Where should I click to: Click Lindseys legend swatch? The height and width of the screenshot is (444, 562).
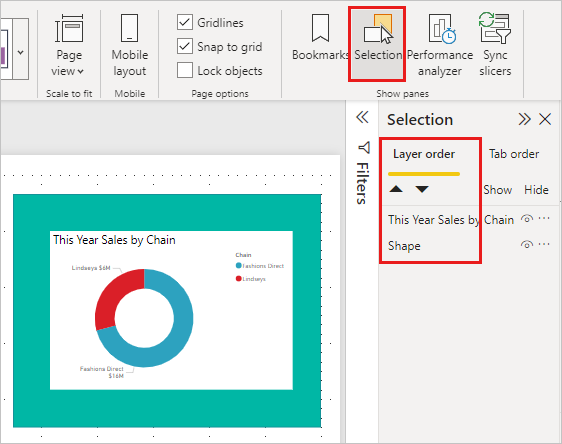point(238,278)
